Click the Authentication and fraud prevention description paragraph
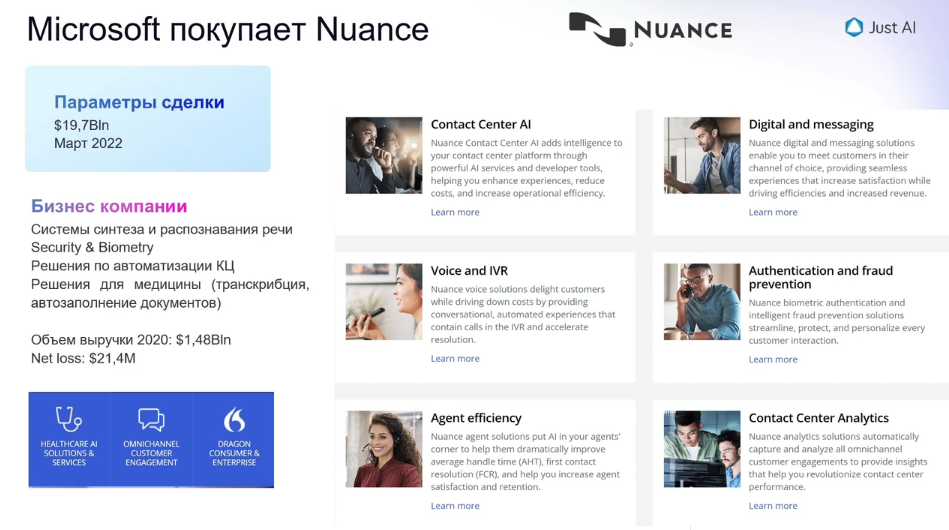 (x=837, y=322)
